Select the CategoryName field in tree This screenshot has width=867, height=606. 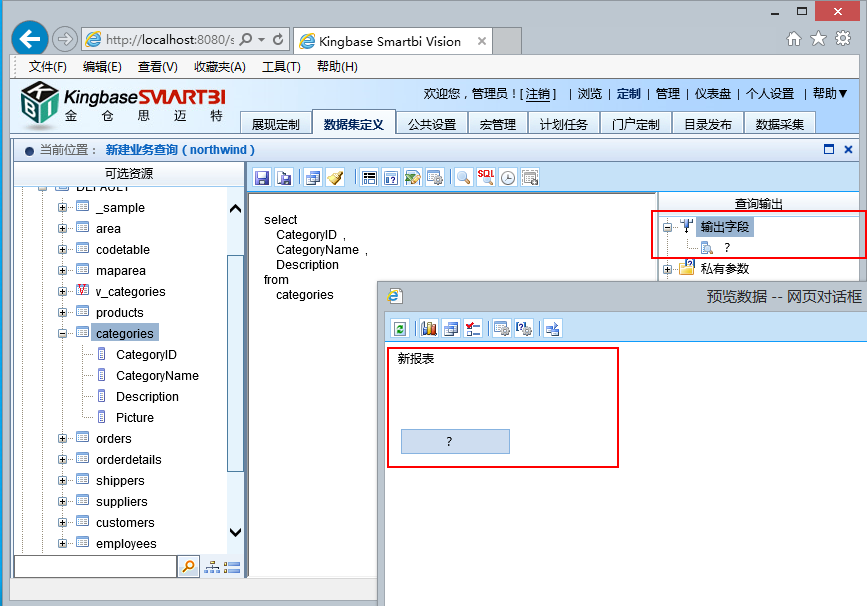pos(157,375)
